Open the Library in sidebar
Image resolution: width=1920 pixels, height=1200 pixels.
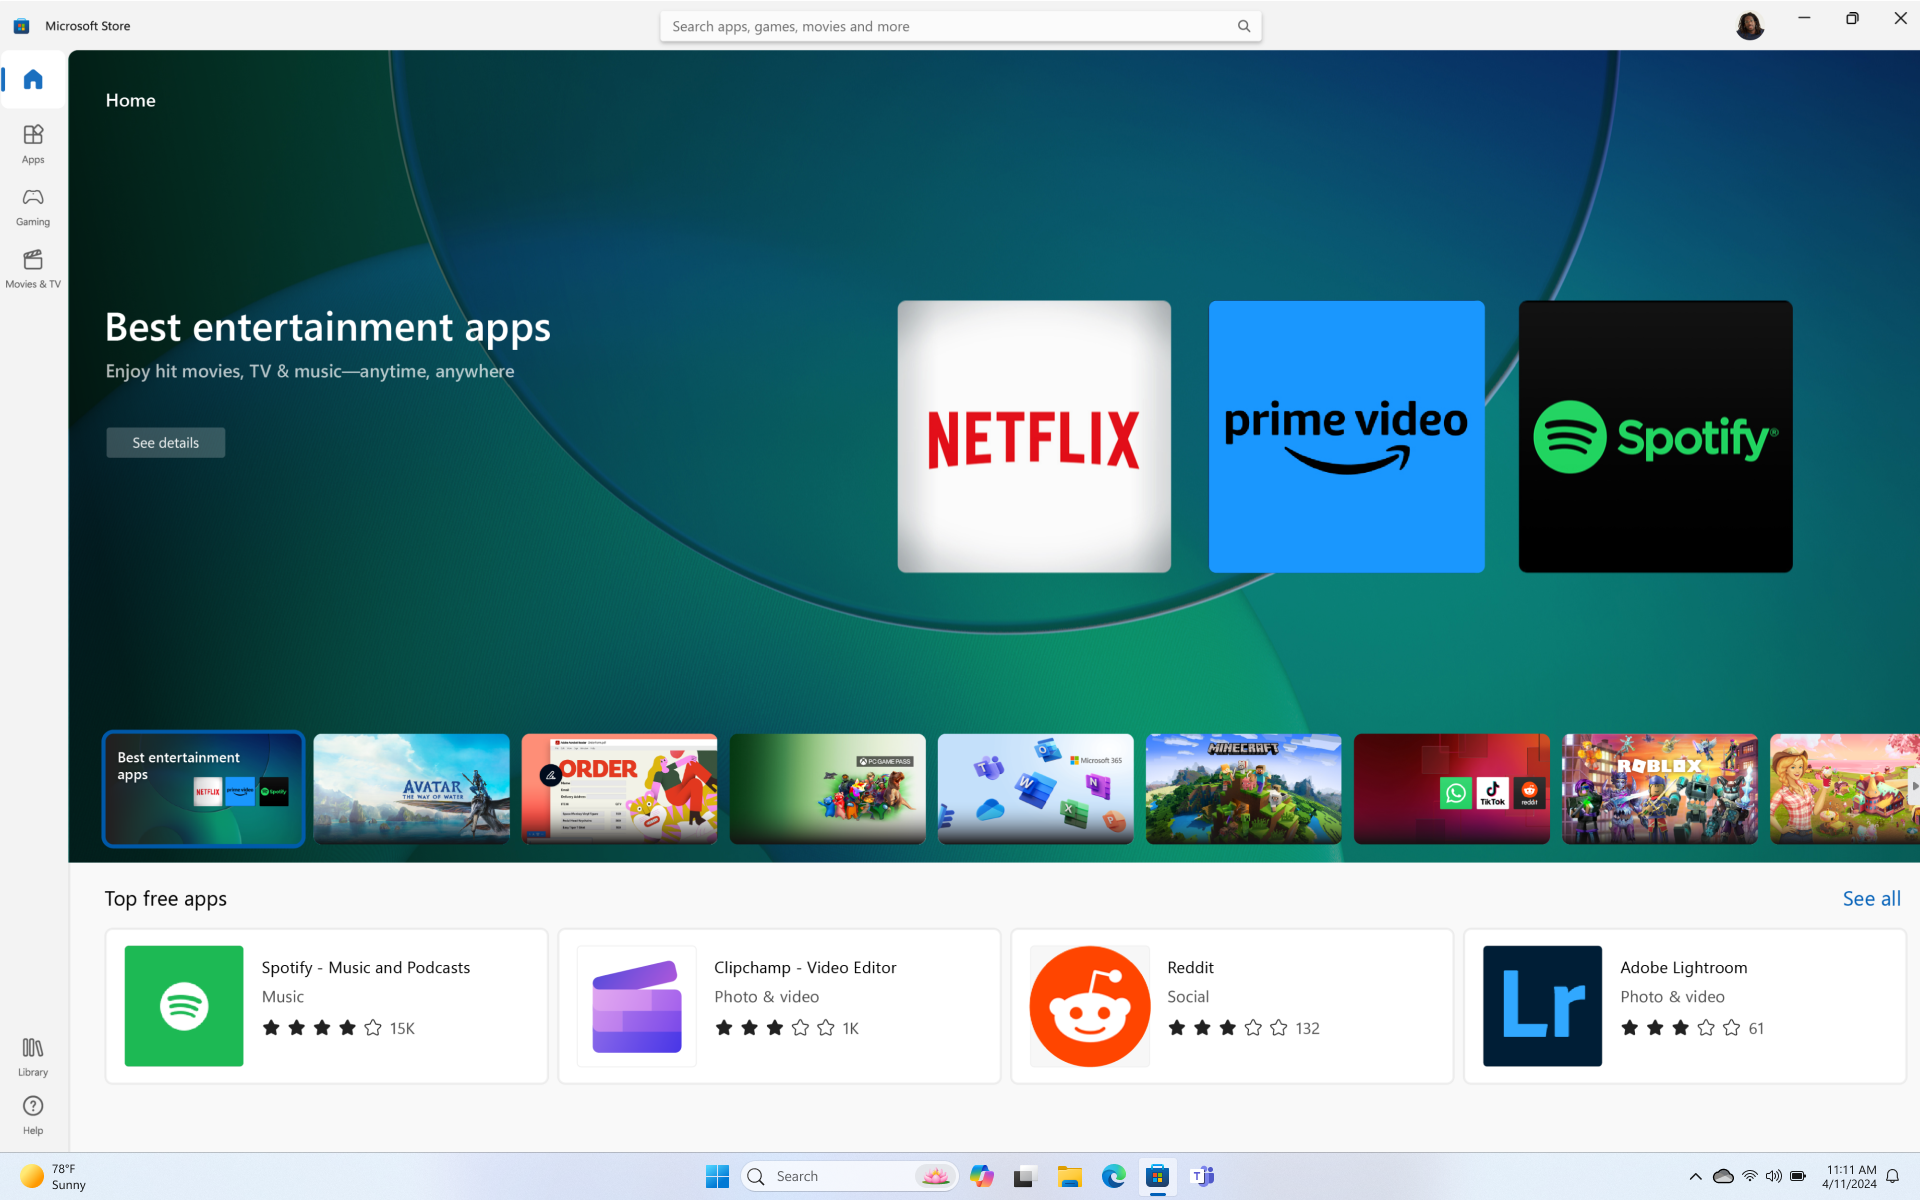click(33, 1056)
